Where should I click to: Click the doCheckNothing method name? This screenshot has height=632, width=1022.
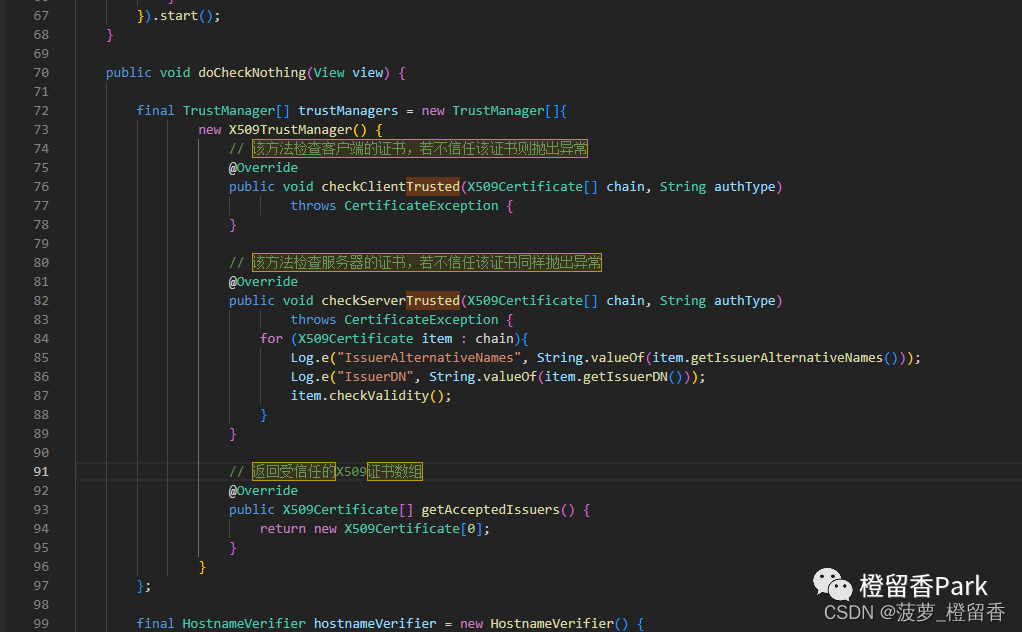click(x=252, y=73)
